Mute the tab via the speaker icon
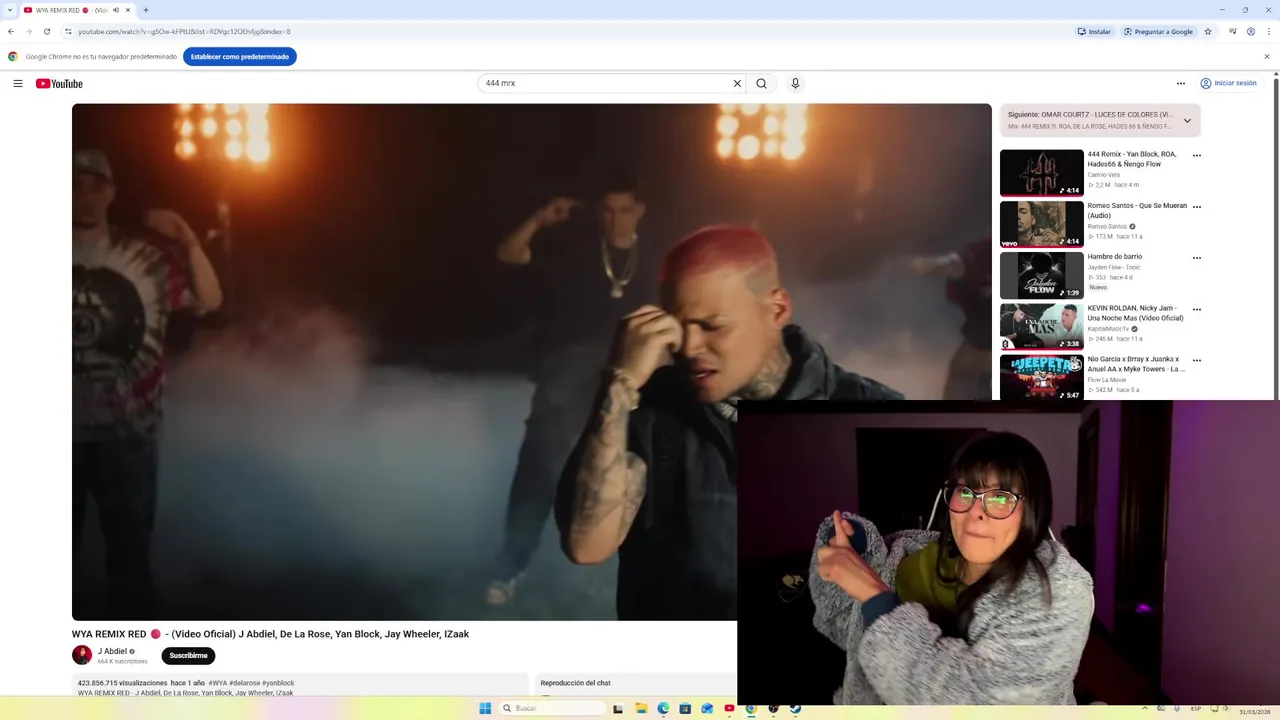The image size is (1280, 720). pyautogui.click(x=115, y=10)
